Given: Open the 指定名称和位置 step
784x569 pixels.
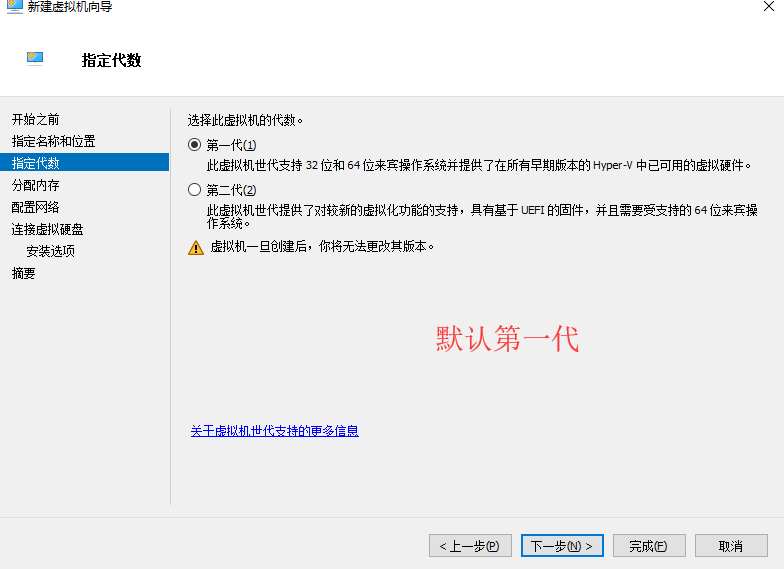Looking at the screenshot, I should (54, 142).
